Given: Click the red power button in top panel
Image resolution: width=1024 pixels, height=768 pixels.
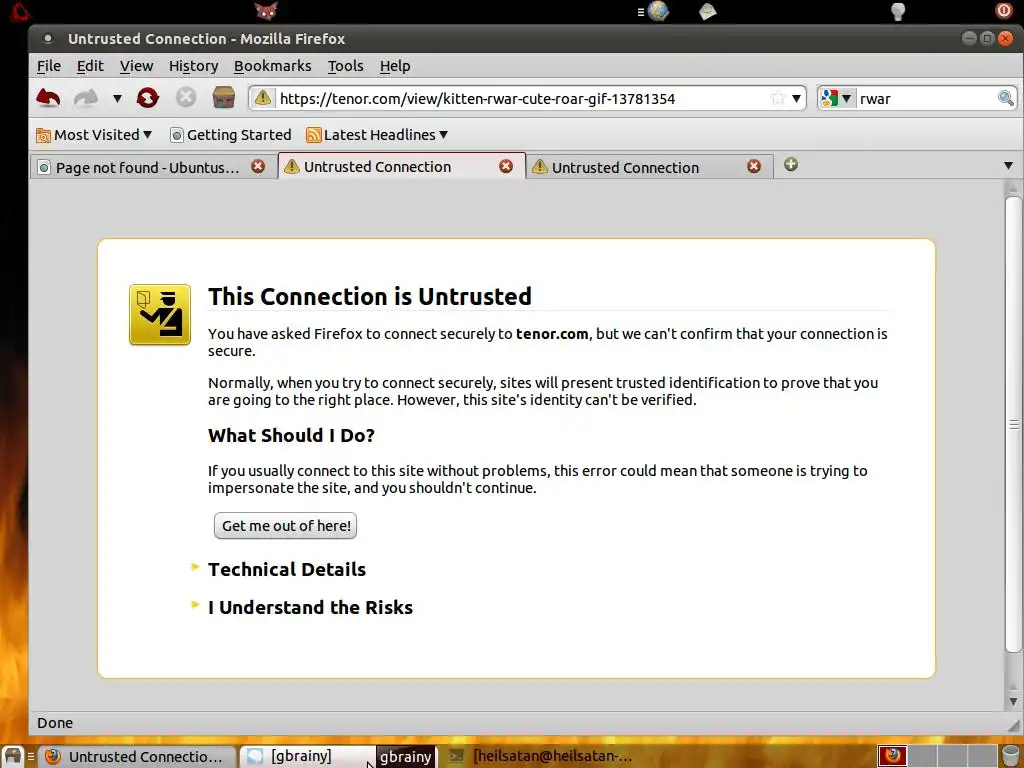Looking at the screenshot, I should click(x=1003, y=10).
